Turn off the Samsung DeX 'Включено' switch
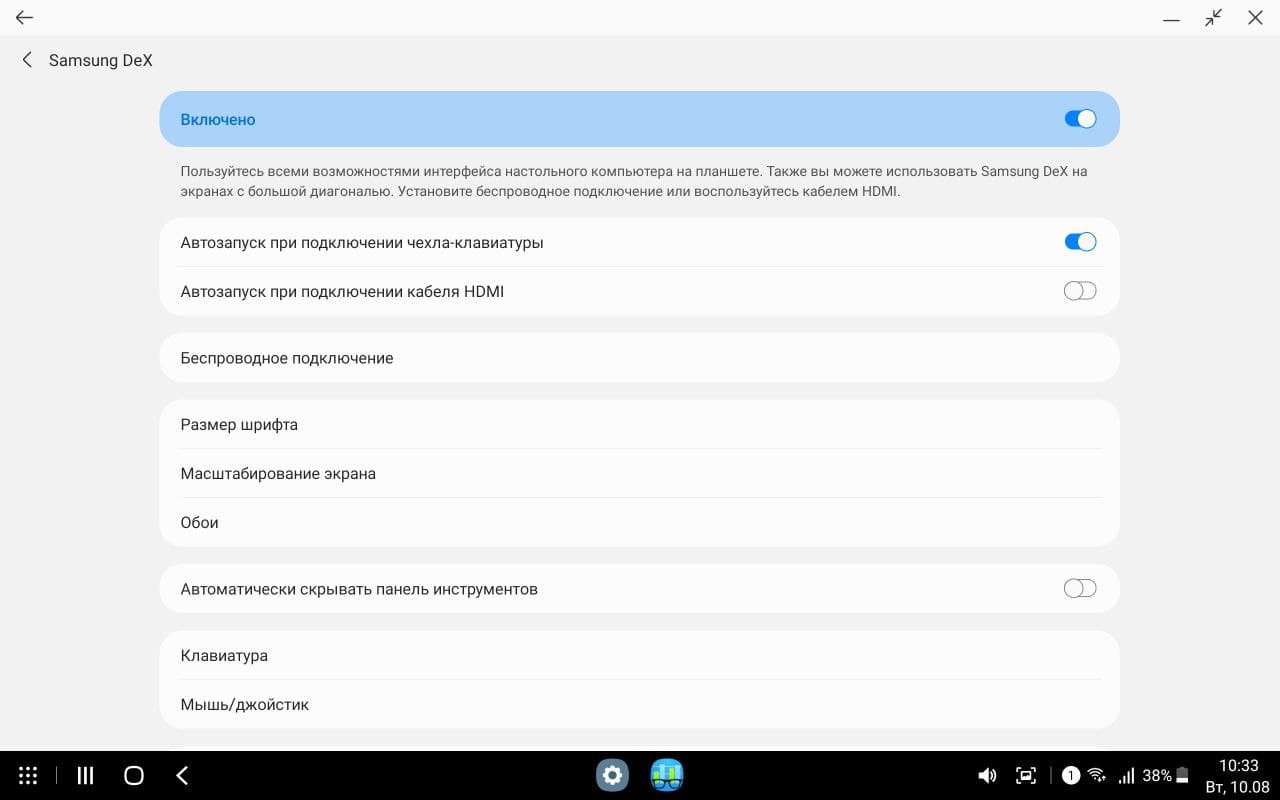Viewport: 1280px width, 800px height. [1080, 118]
